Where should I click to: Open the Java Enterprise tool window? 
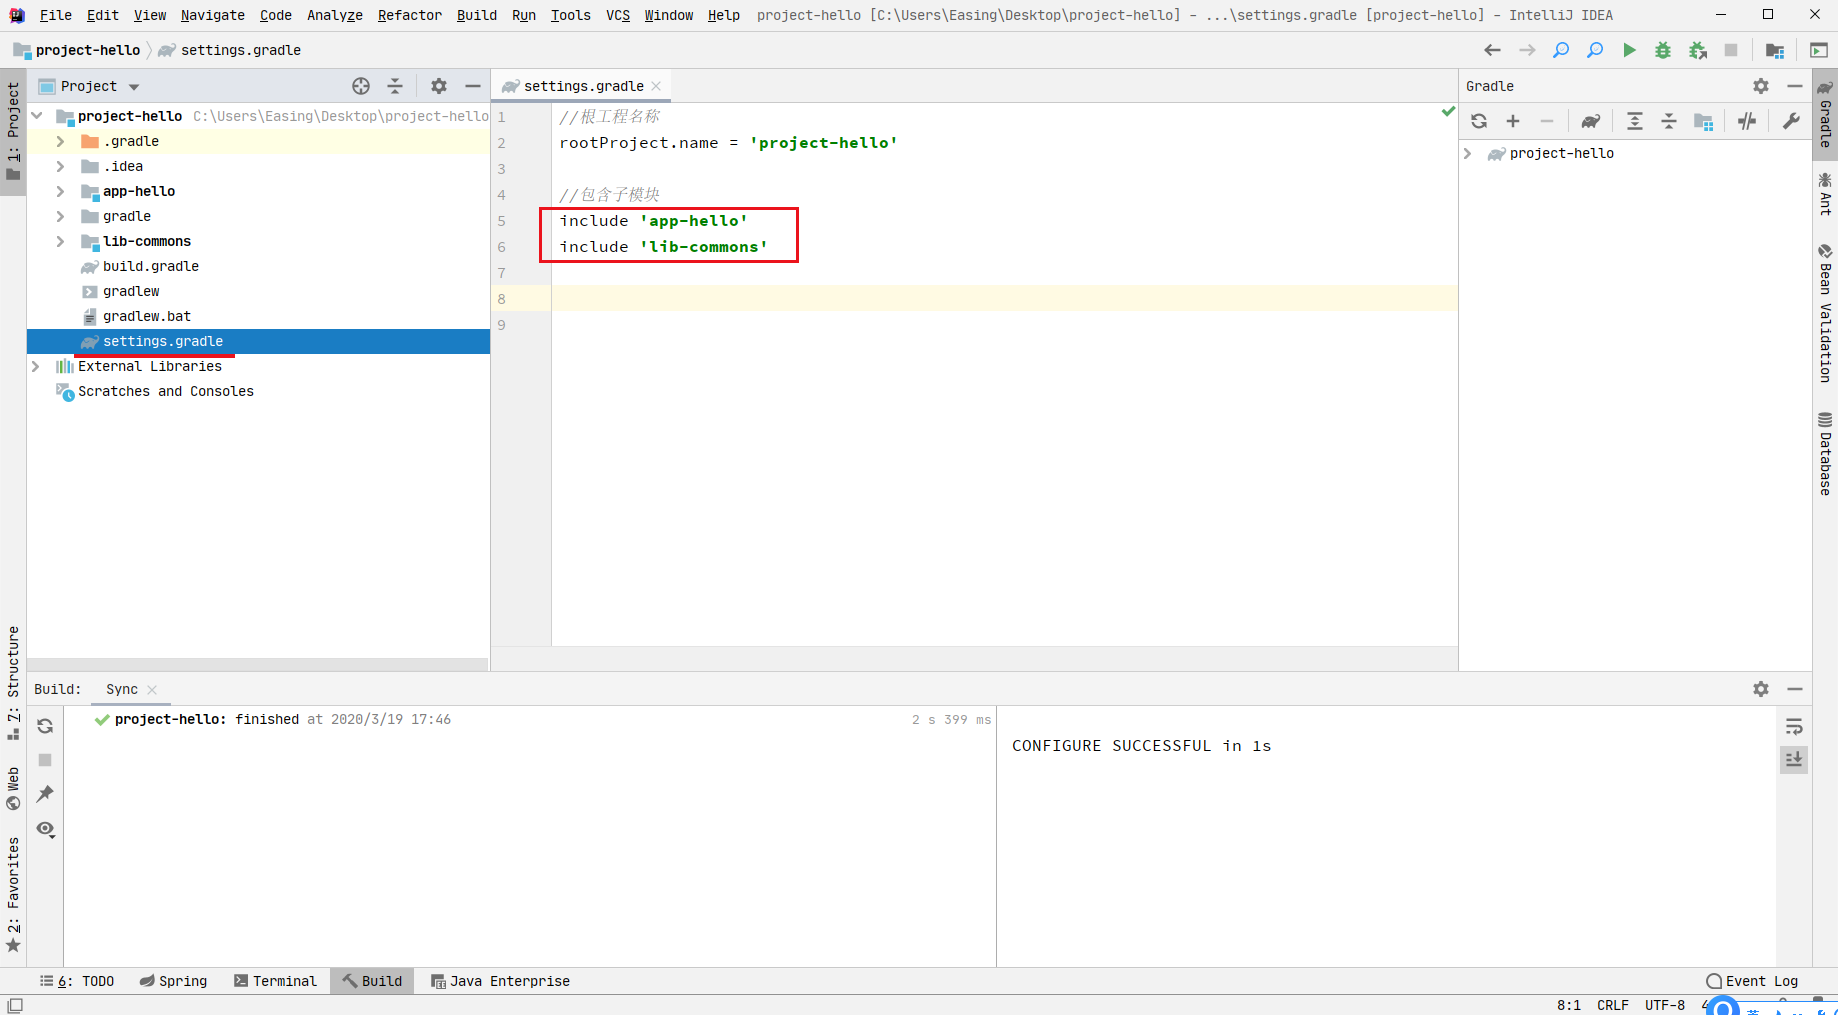(500, 981)
